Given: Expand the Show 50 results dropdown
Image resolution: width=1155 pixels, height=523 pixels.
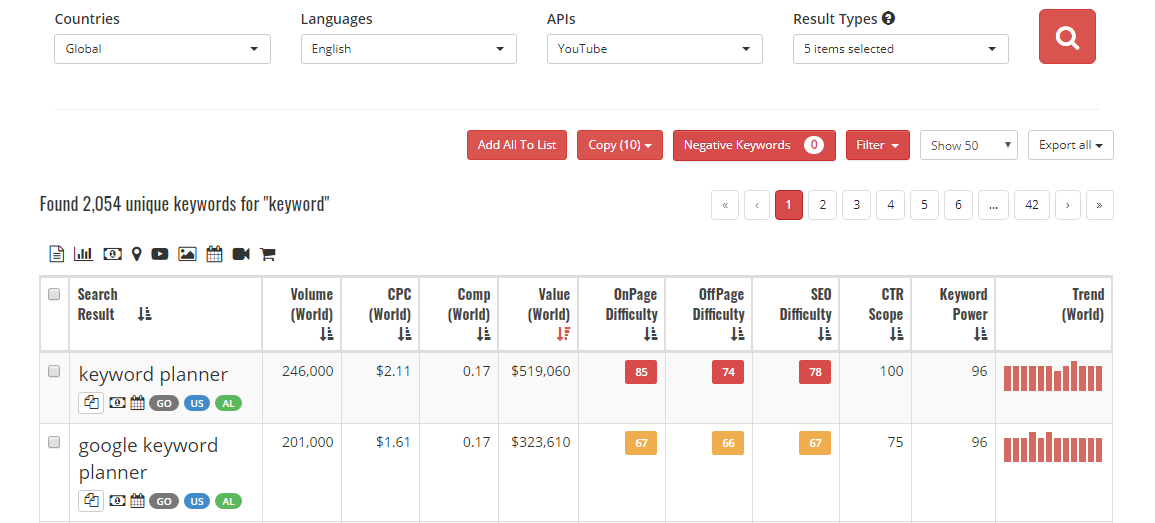Looking at the screenshot, I should pos(968,145).
